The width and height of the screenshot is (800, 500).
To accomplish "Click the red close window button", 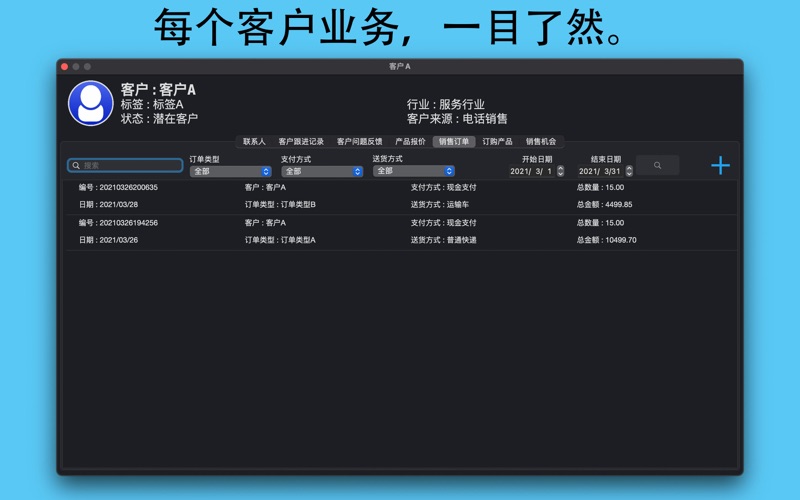I will click(x=65, y=67).
